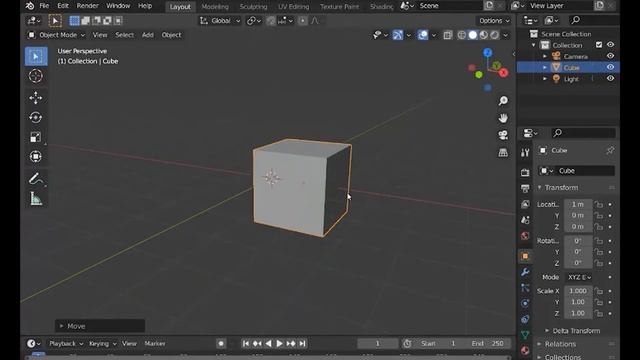The image size is (640, 360).
Task: Click the Location X 1 m field
Action: [x=578, y=204]
